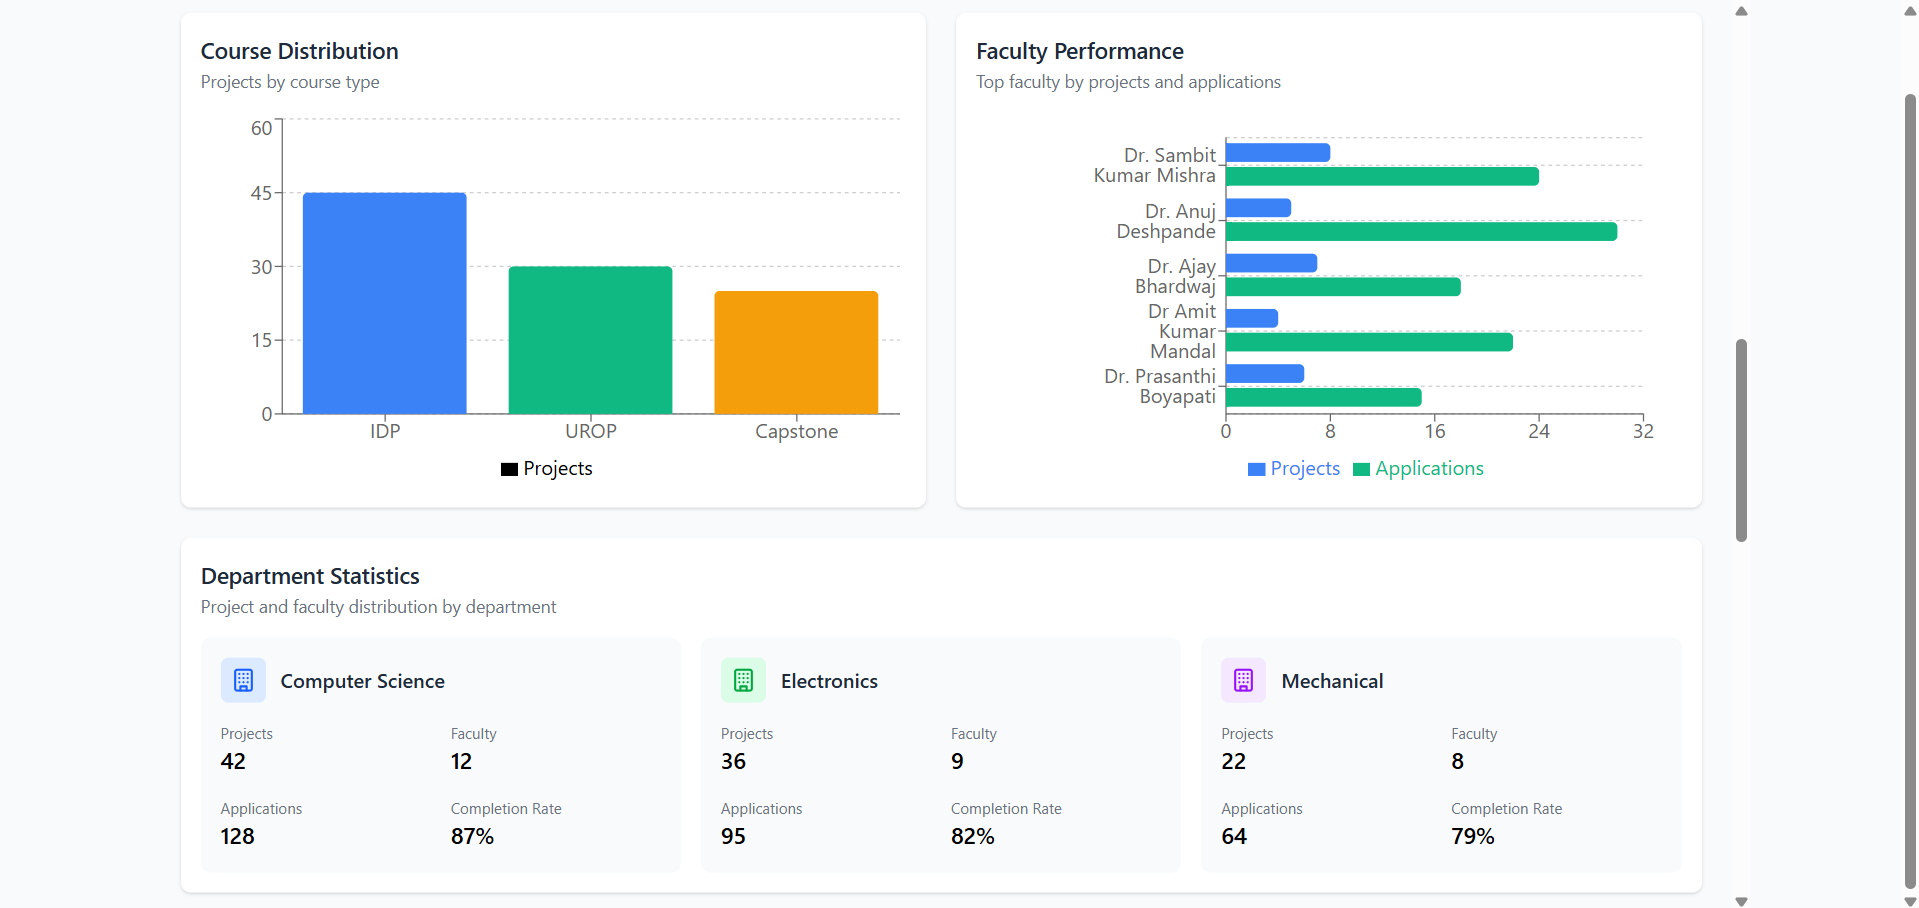1919x908 pixels.
Task: Click the Computer Science card title
Action: pos(363,681)
